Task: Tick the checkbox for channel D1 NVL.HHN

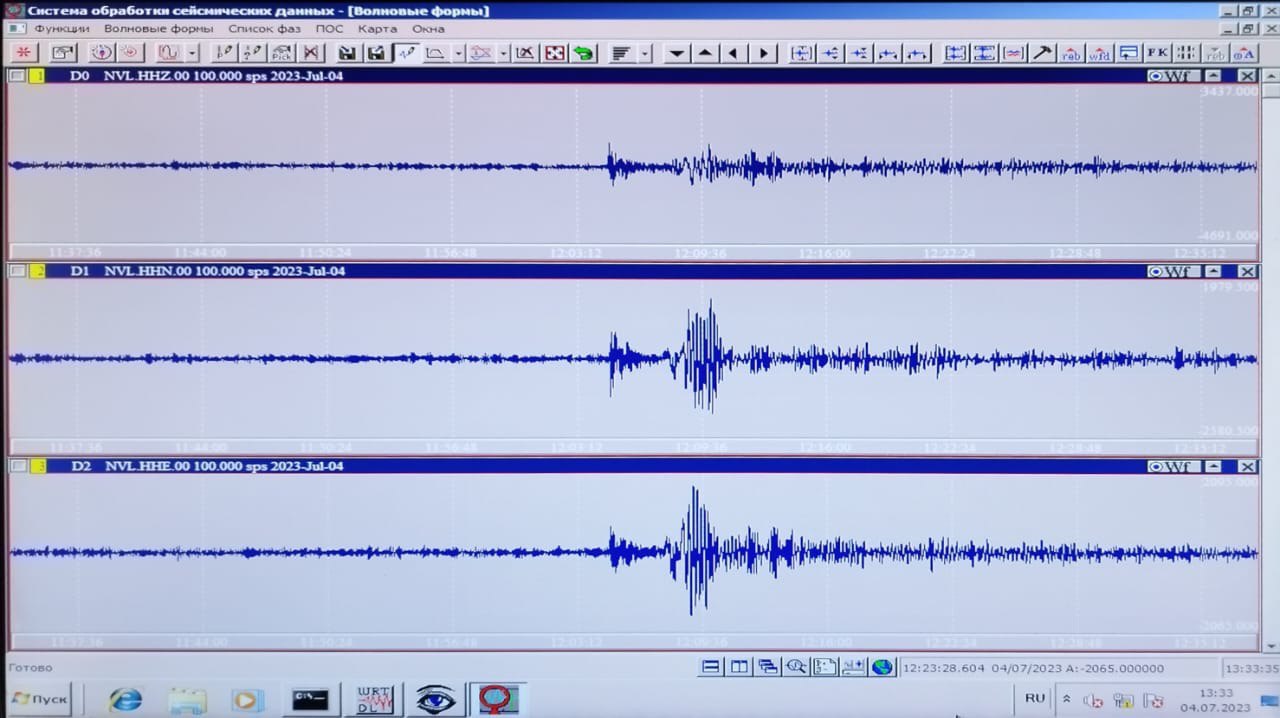Action: pos(17,271)
